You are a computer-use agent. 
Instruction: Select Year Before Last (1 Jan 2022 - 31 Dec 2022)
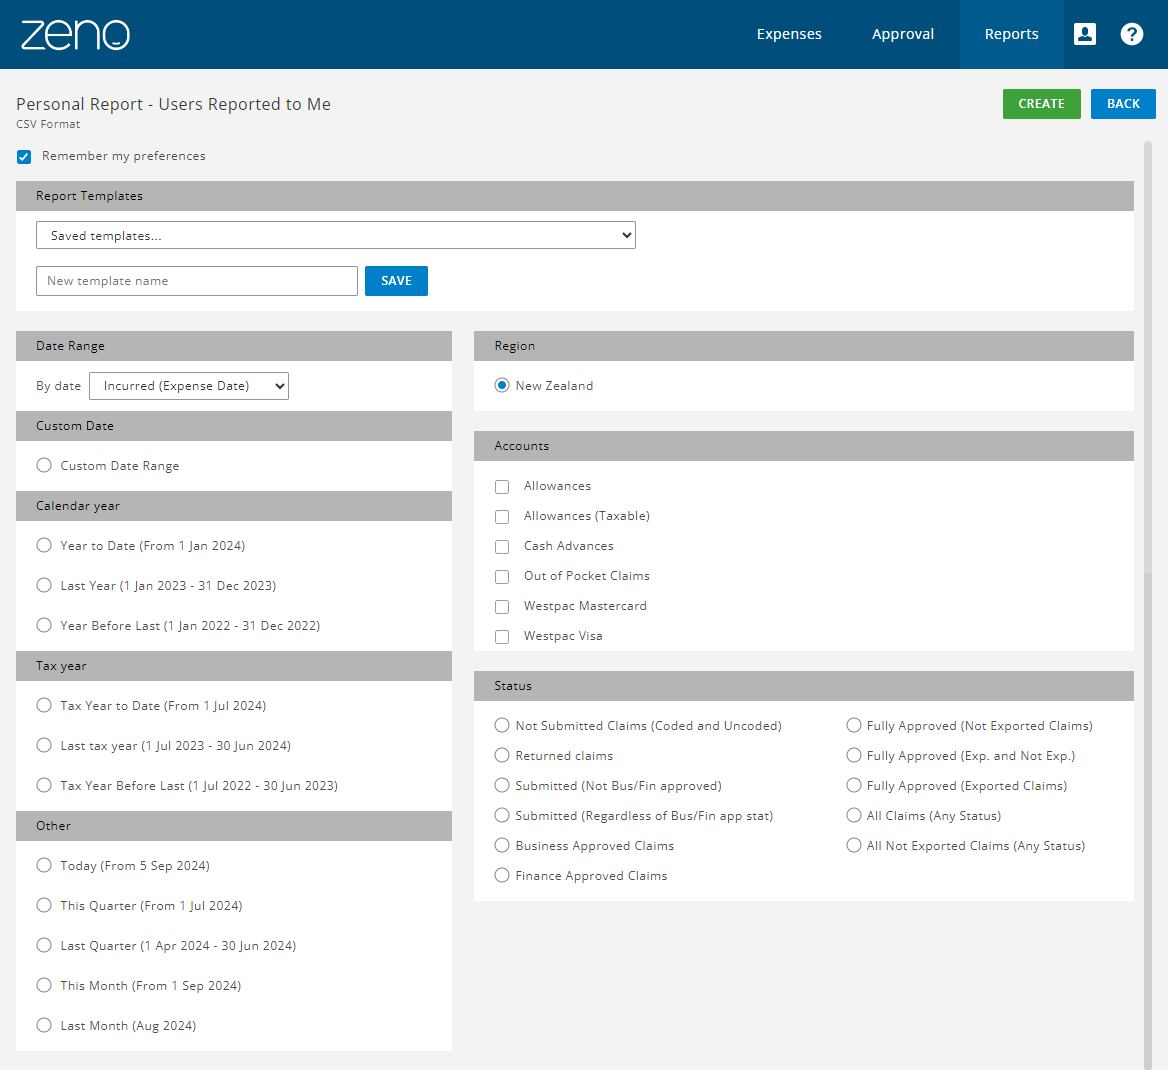[x=44, y=624]
